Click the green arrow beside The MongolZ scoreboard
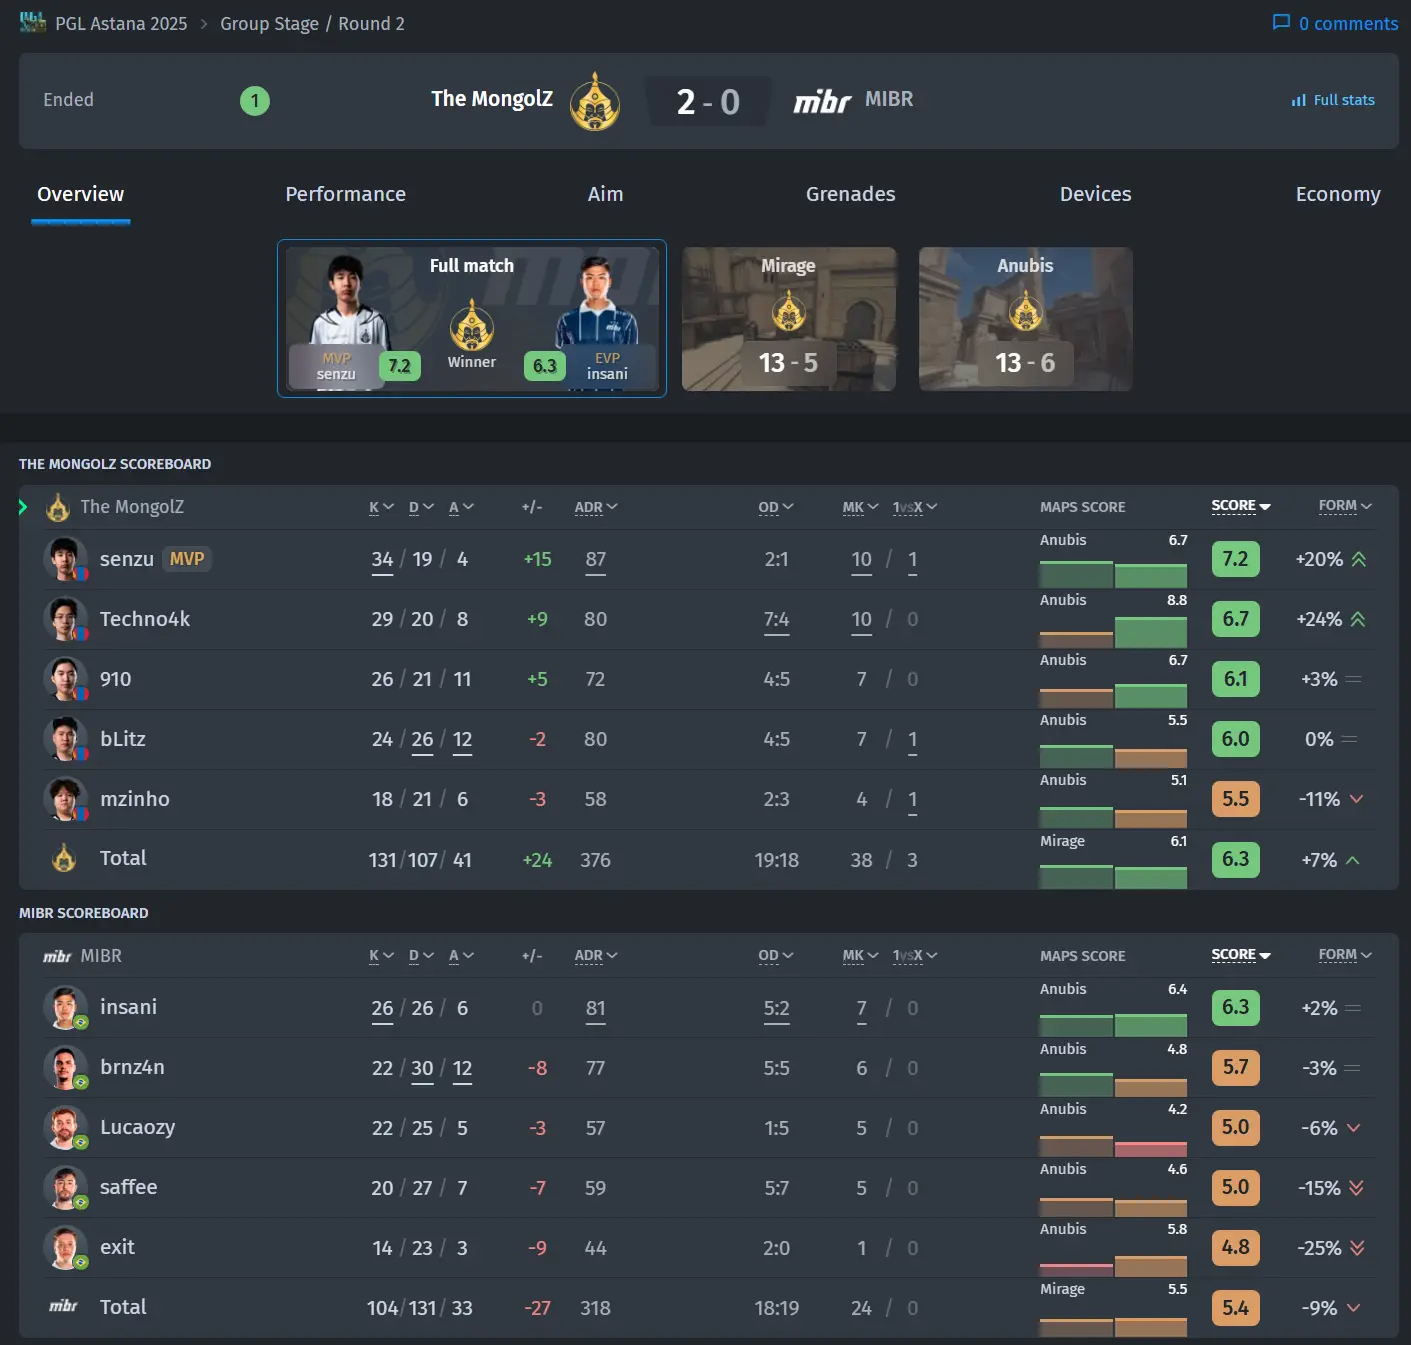This screenshot has height=1345, width=1411. coord(23,507)
